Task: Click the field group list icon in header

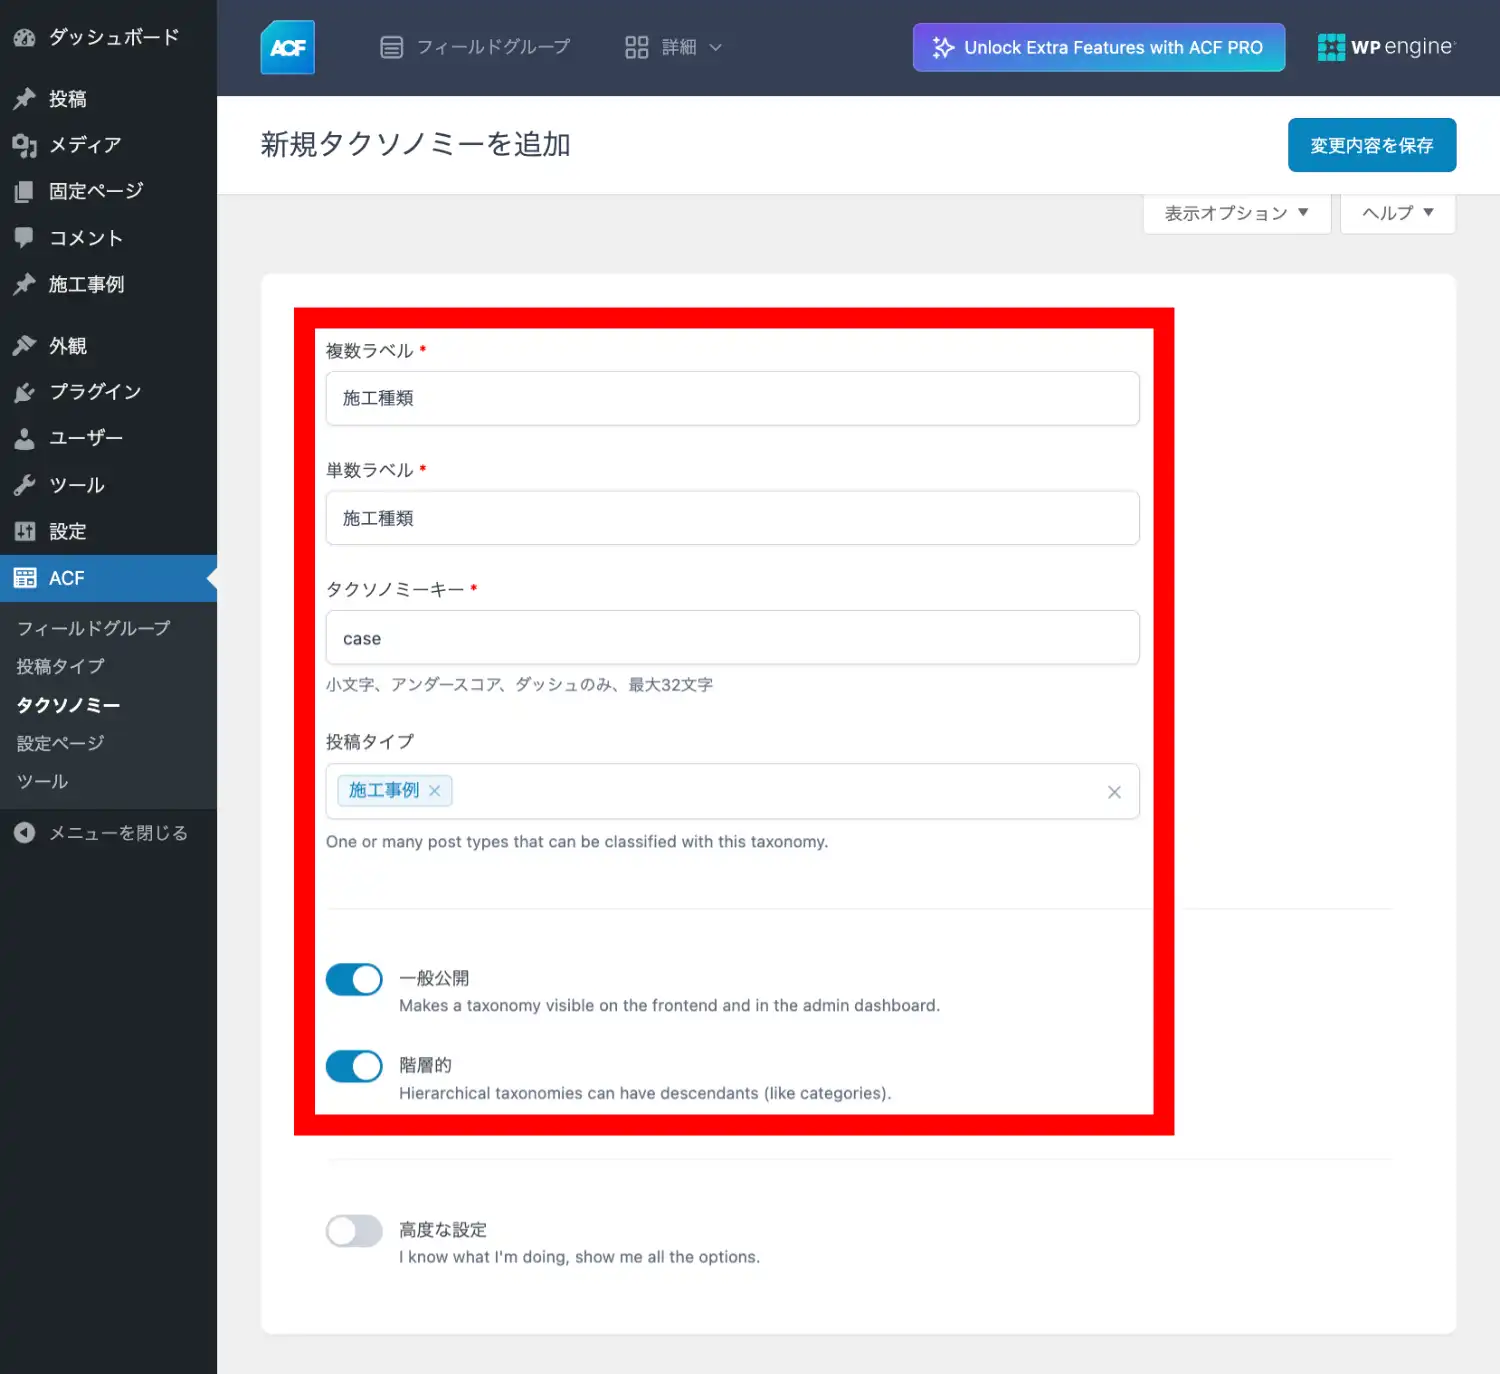Action: pos(392,47)
